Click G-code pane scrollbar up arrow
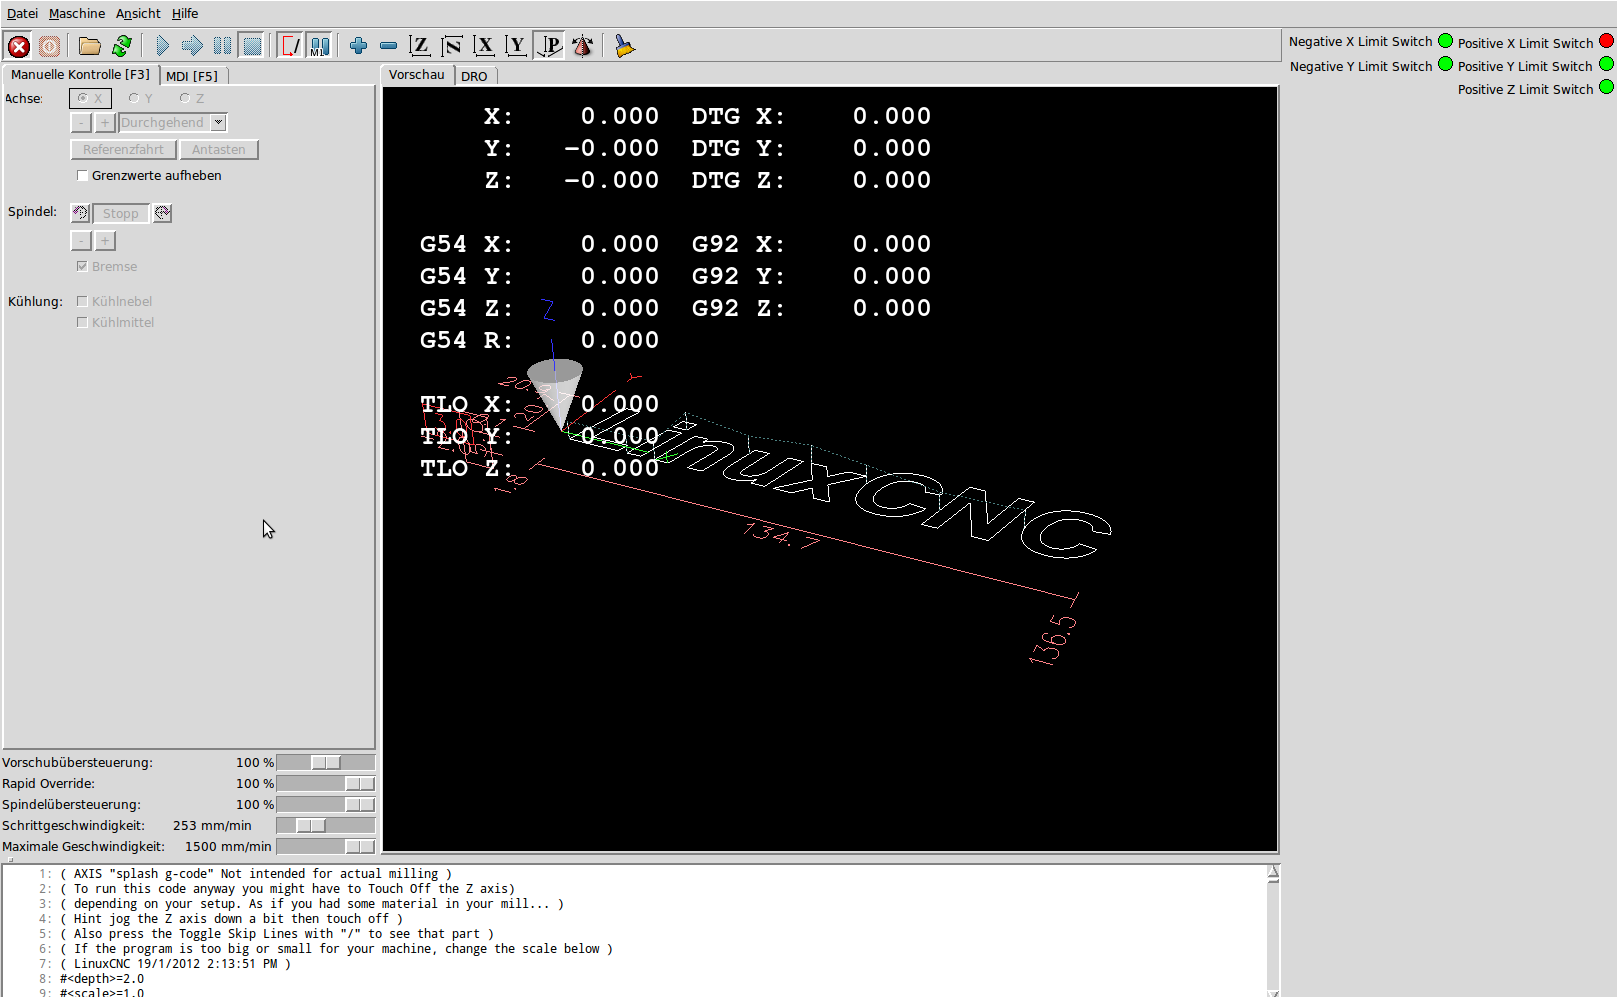Viewport: 1618px width, 998px height. point(1273,872)
